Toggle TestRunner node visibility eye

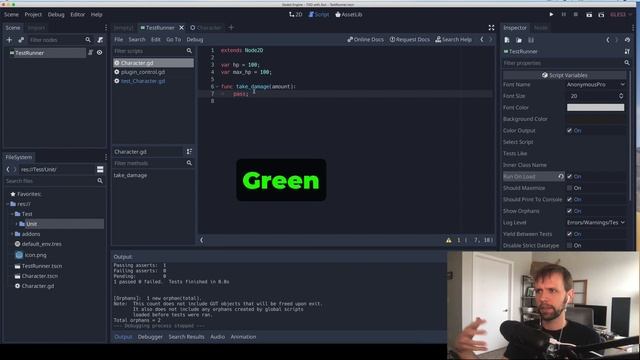point(99,53)
